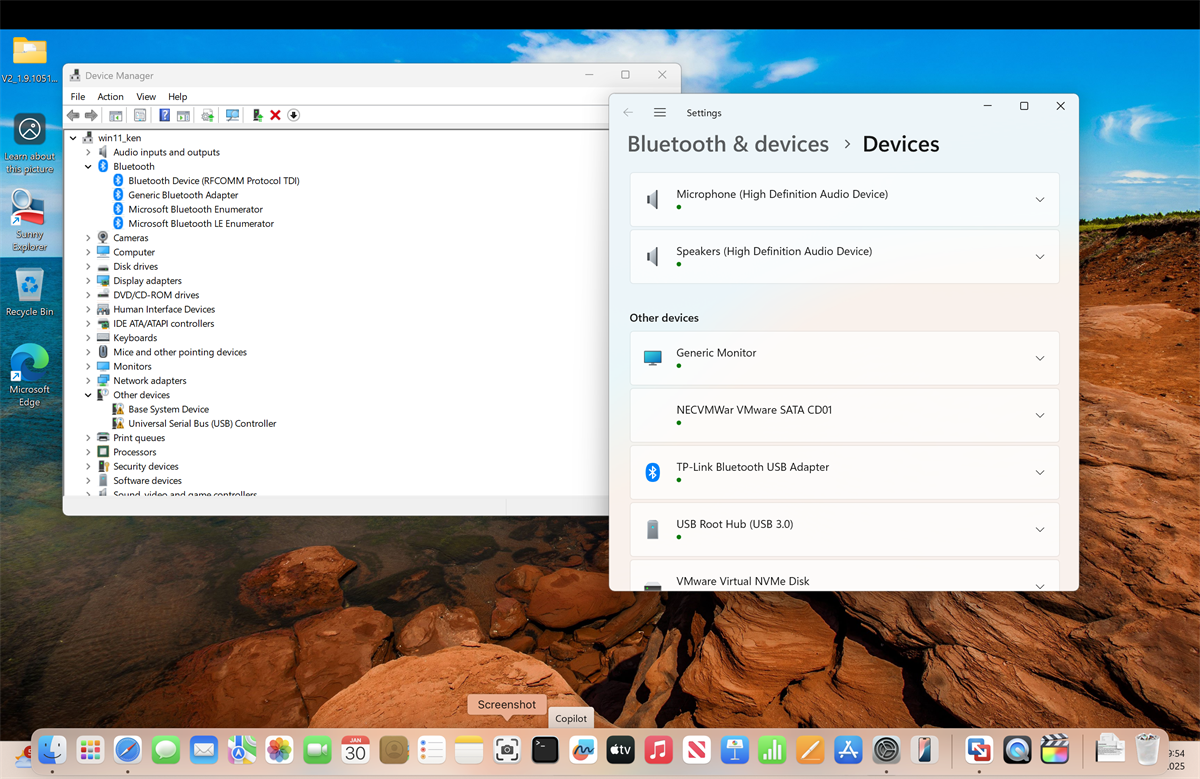Open the Screenshot app in the dock
1200x779 pixels.
(x=507, y=749)
